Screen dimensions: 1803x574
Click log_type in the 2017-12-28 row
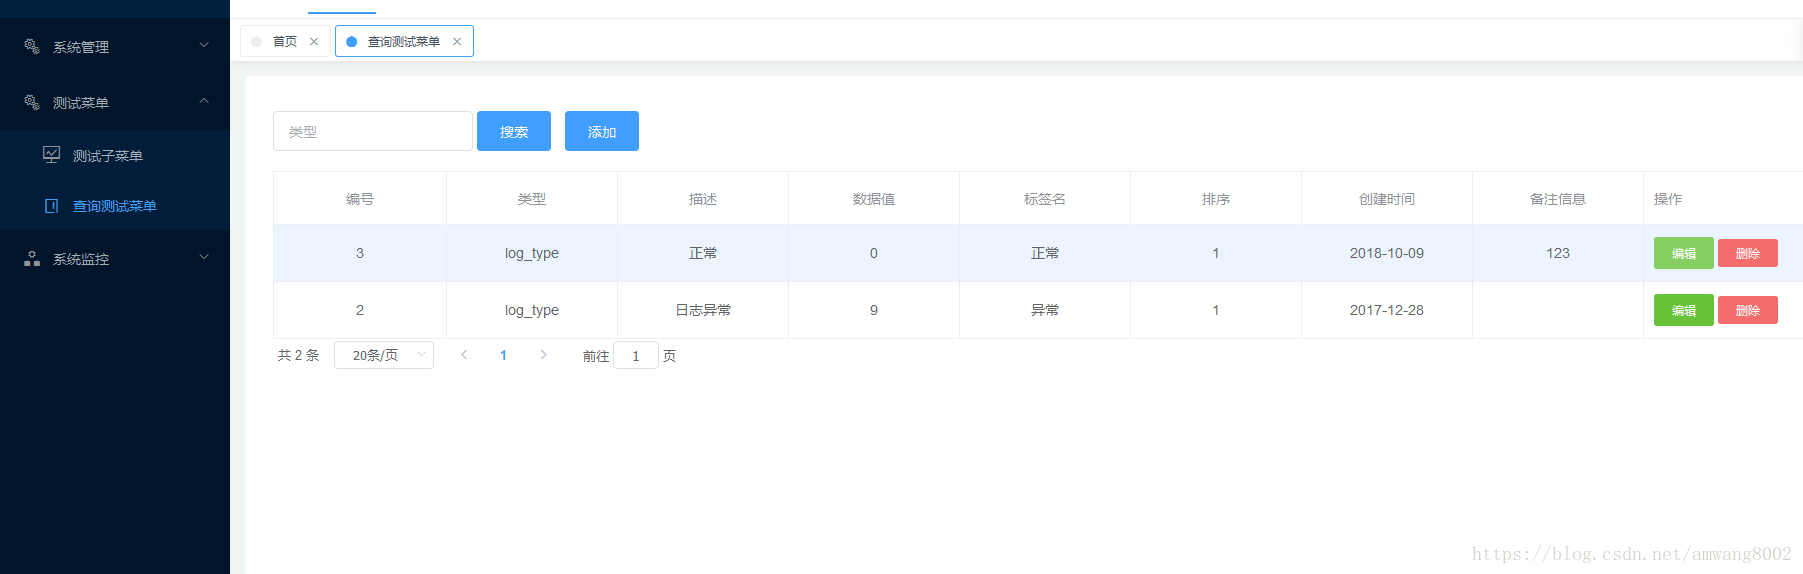pyautogui.click(x=532, y=310)
